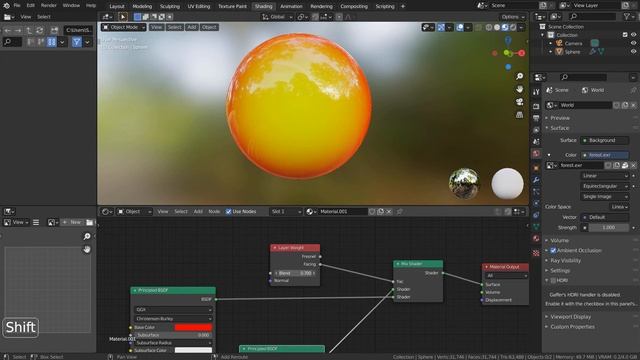Open the Window menu
The width and height of the screenshot is (640, 360).
coord(71,6)
